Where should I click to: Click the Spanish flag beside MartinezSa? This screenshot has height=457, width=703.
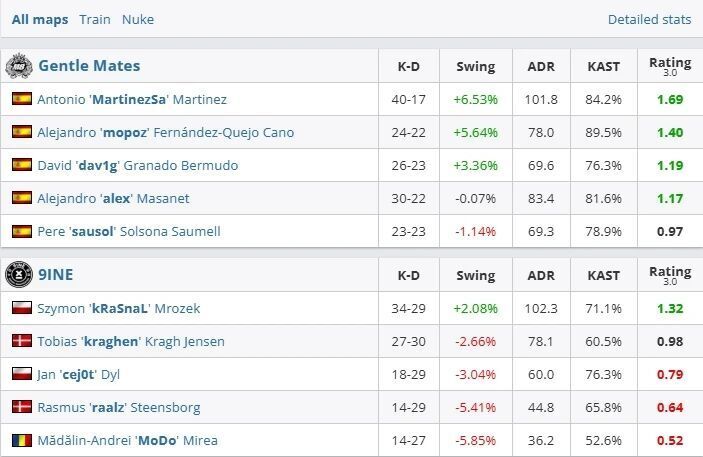pyautogui.click(x=21, y=99)
